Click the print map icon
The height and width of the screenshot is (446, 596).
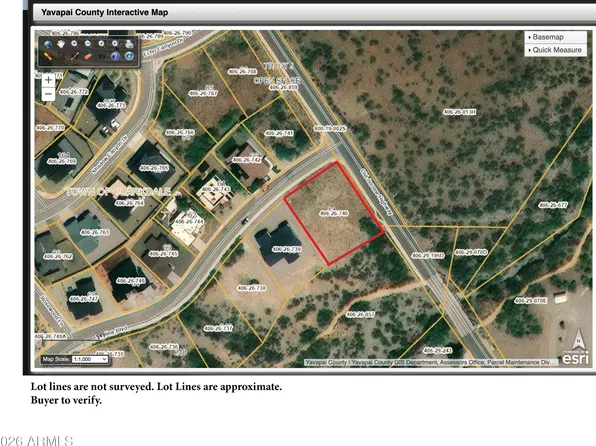pos(129,44)
